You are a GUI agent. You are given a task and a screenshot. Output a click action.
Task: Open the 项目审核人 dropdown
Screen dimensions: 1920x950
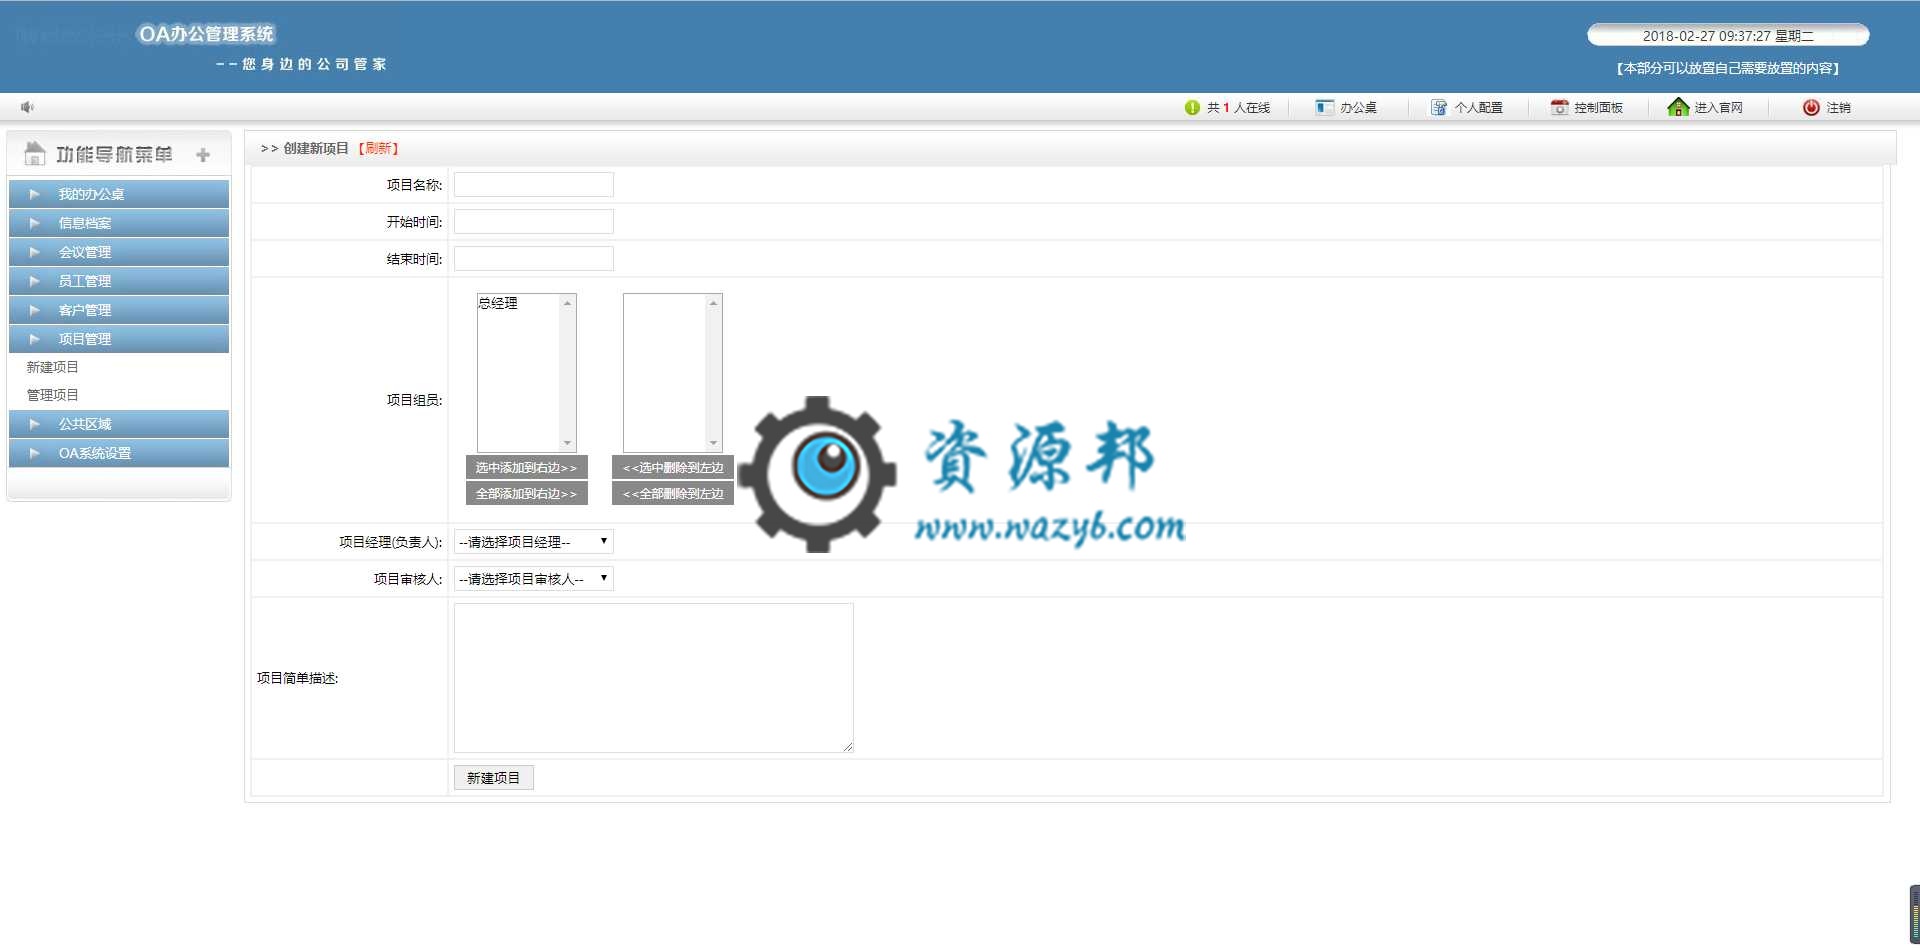tap(534, 579)
